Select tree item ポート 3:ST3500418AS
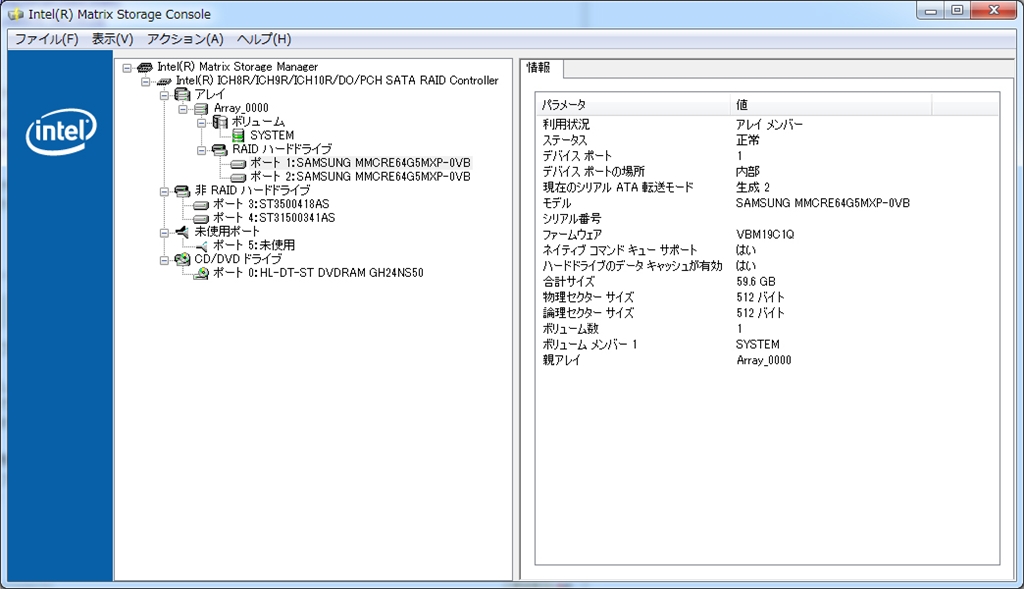This screenshot has height=589, width=1024. click(x=271, y=204)
